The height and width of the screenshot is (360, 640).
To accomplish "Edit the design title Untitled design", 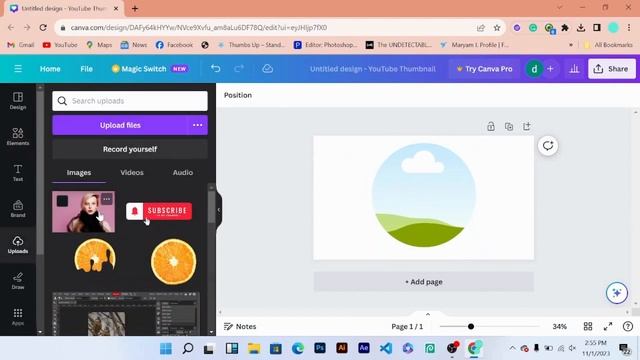I will [373, 69].
